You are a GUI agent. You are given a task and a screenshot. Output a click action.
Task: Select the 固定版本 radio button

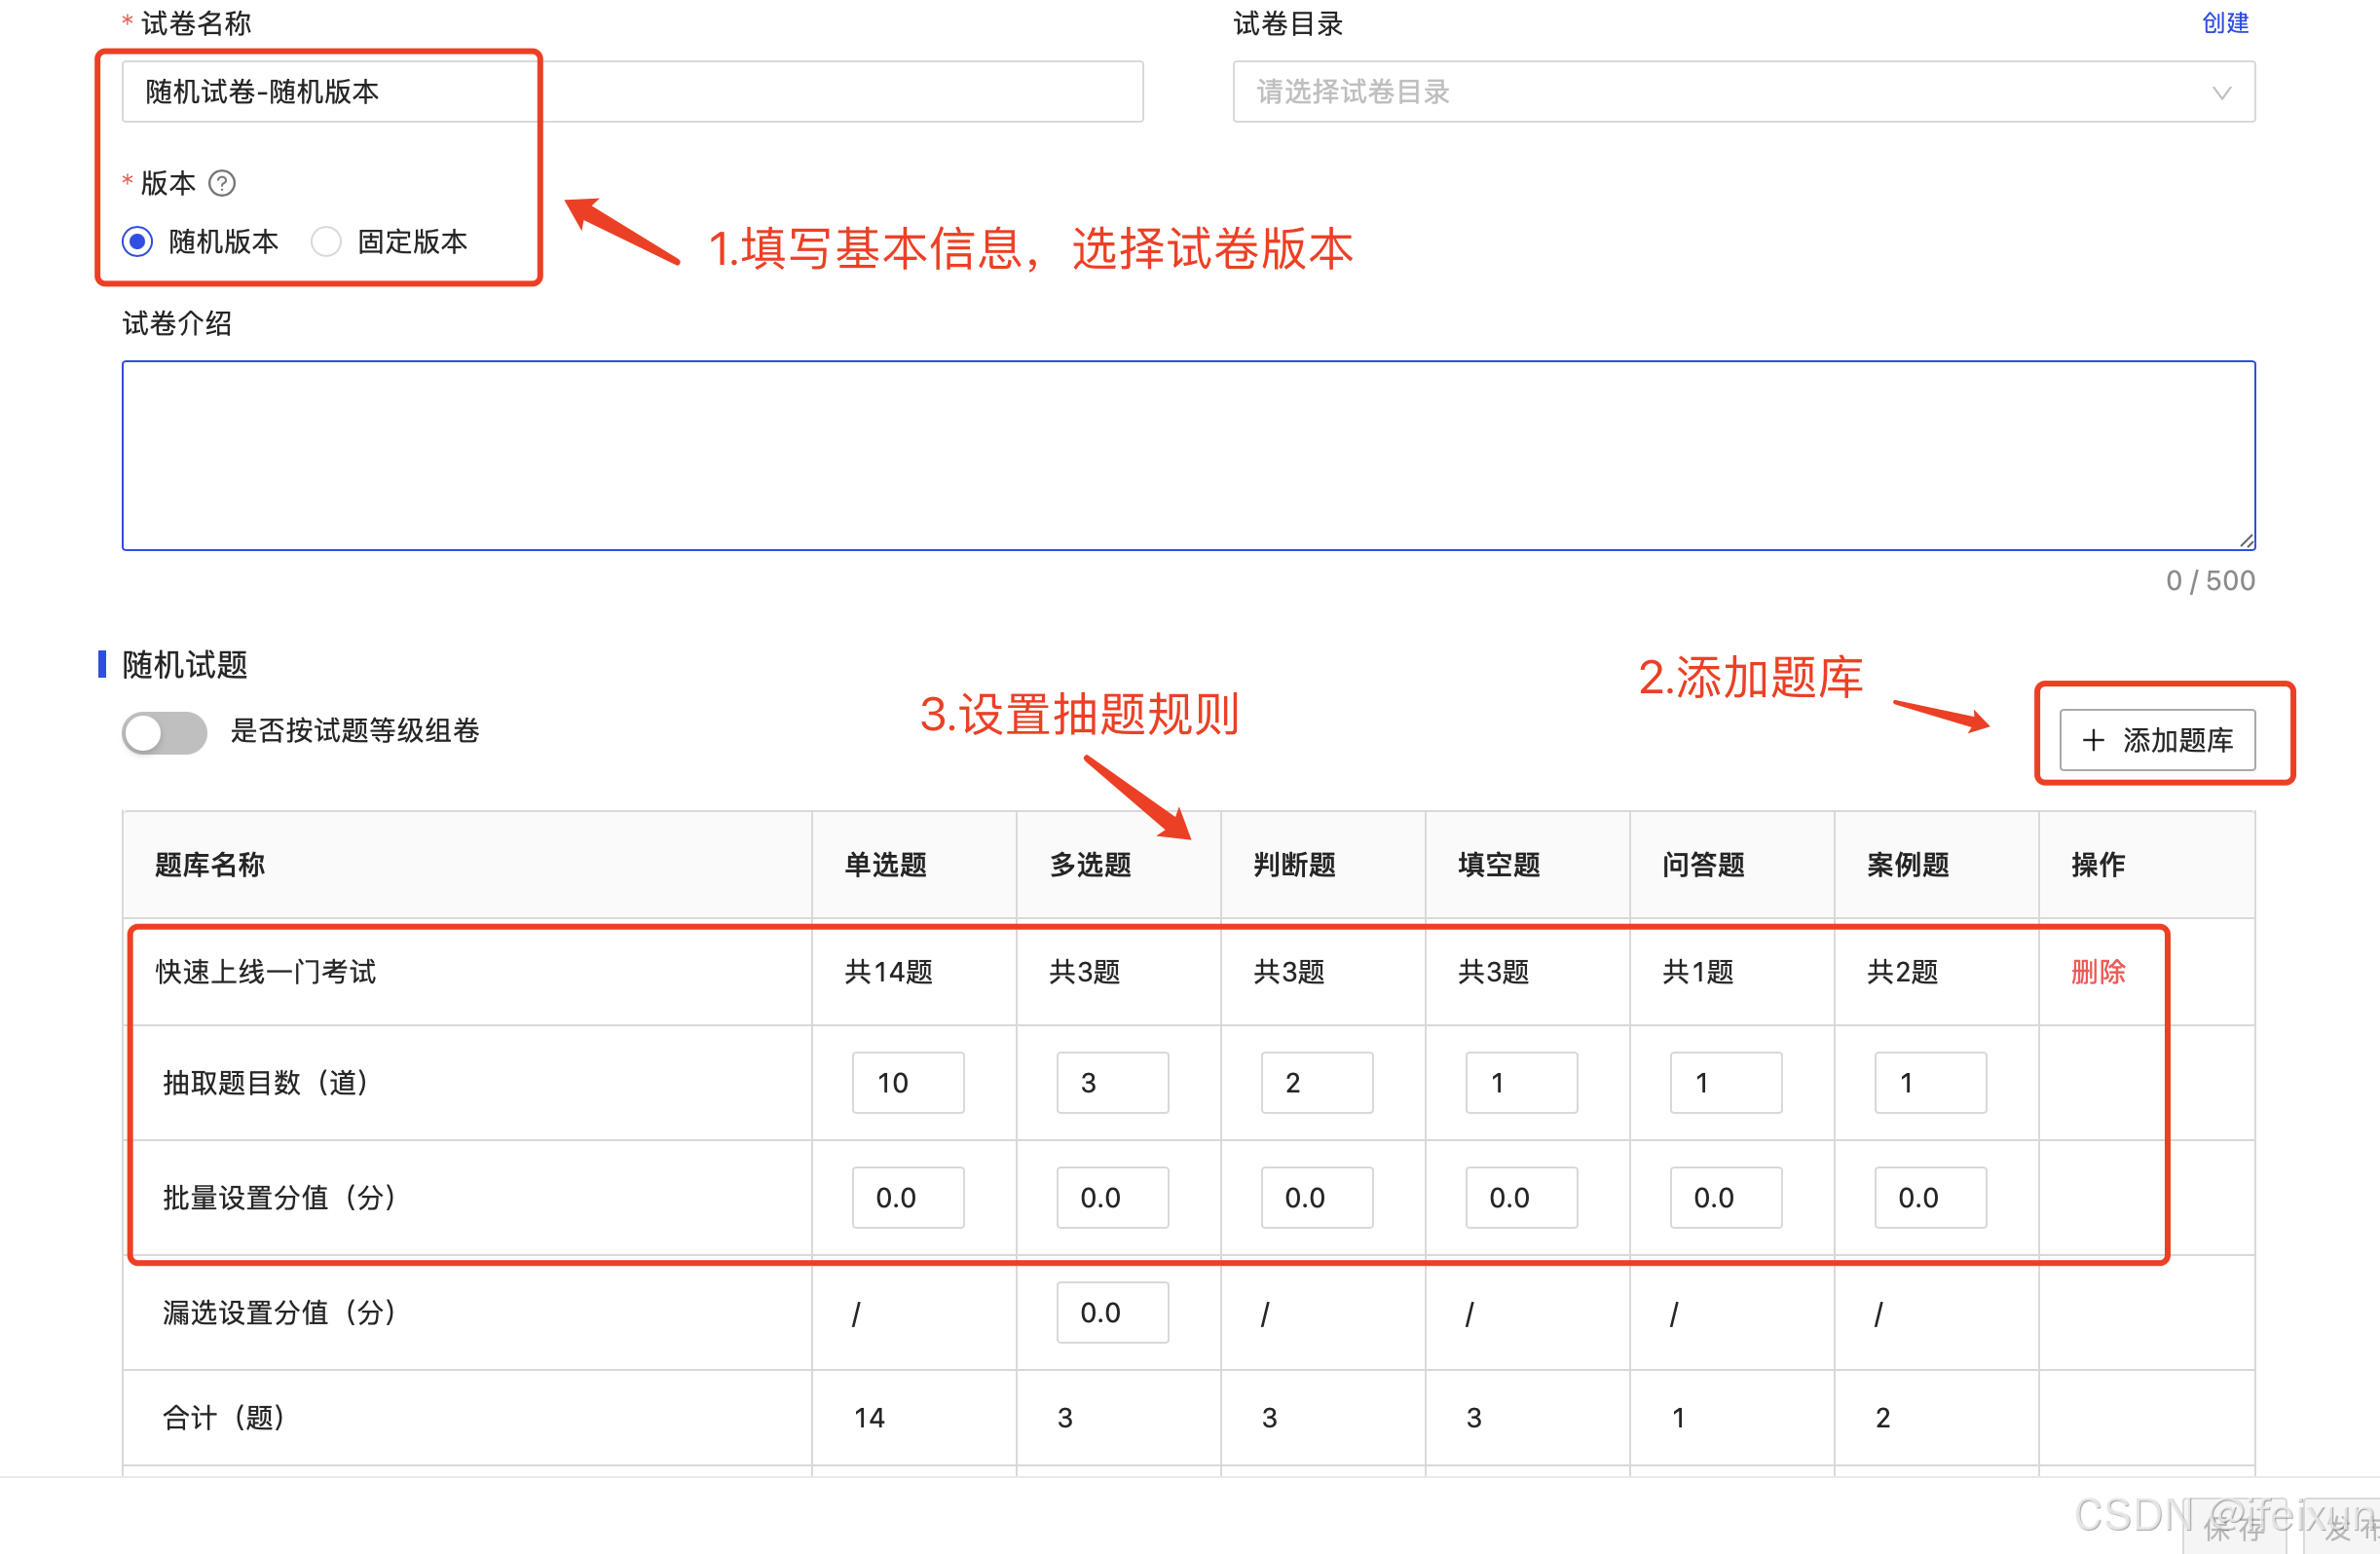point(326,241)
